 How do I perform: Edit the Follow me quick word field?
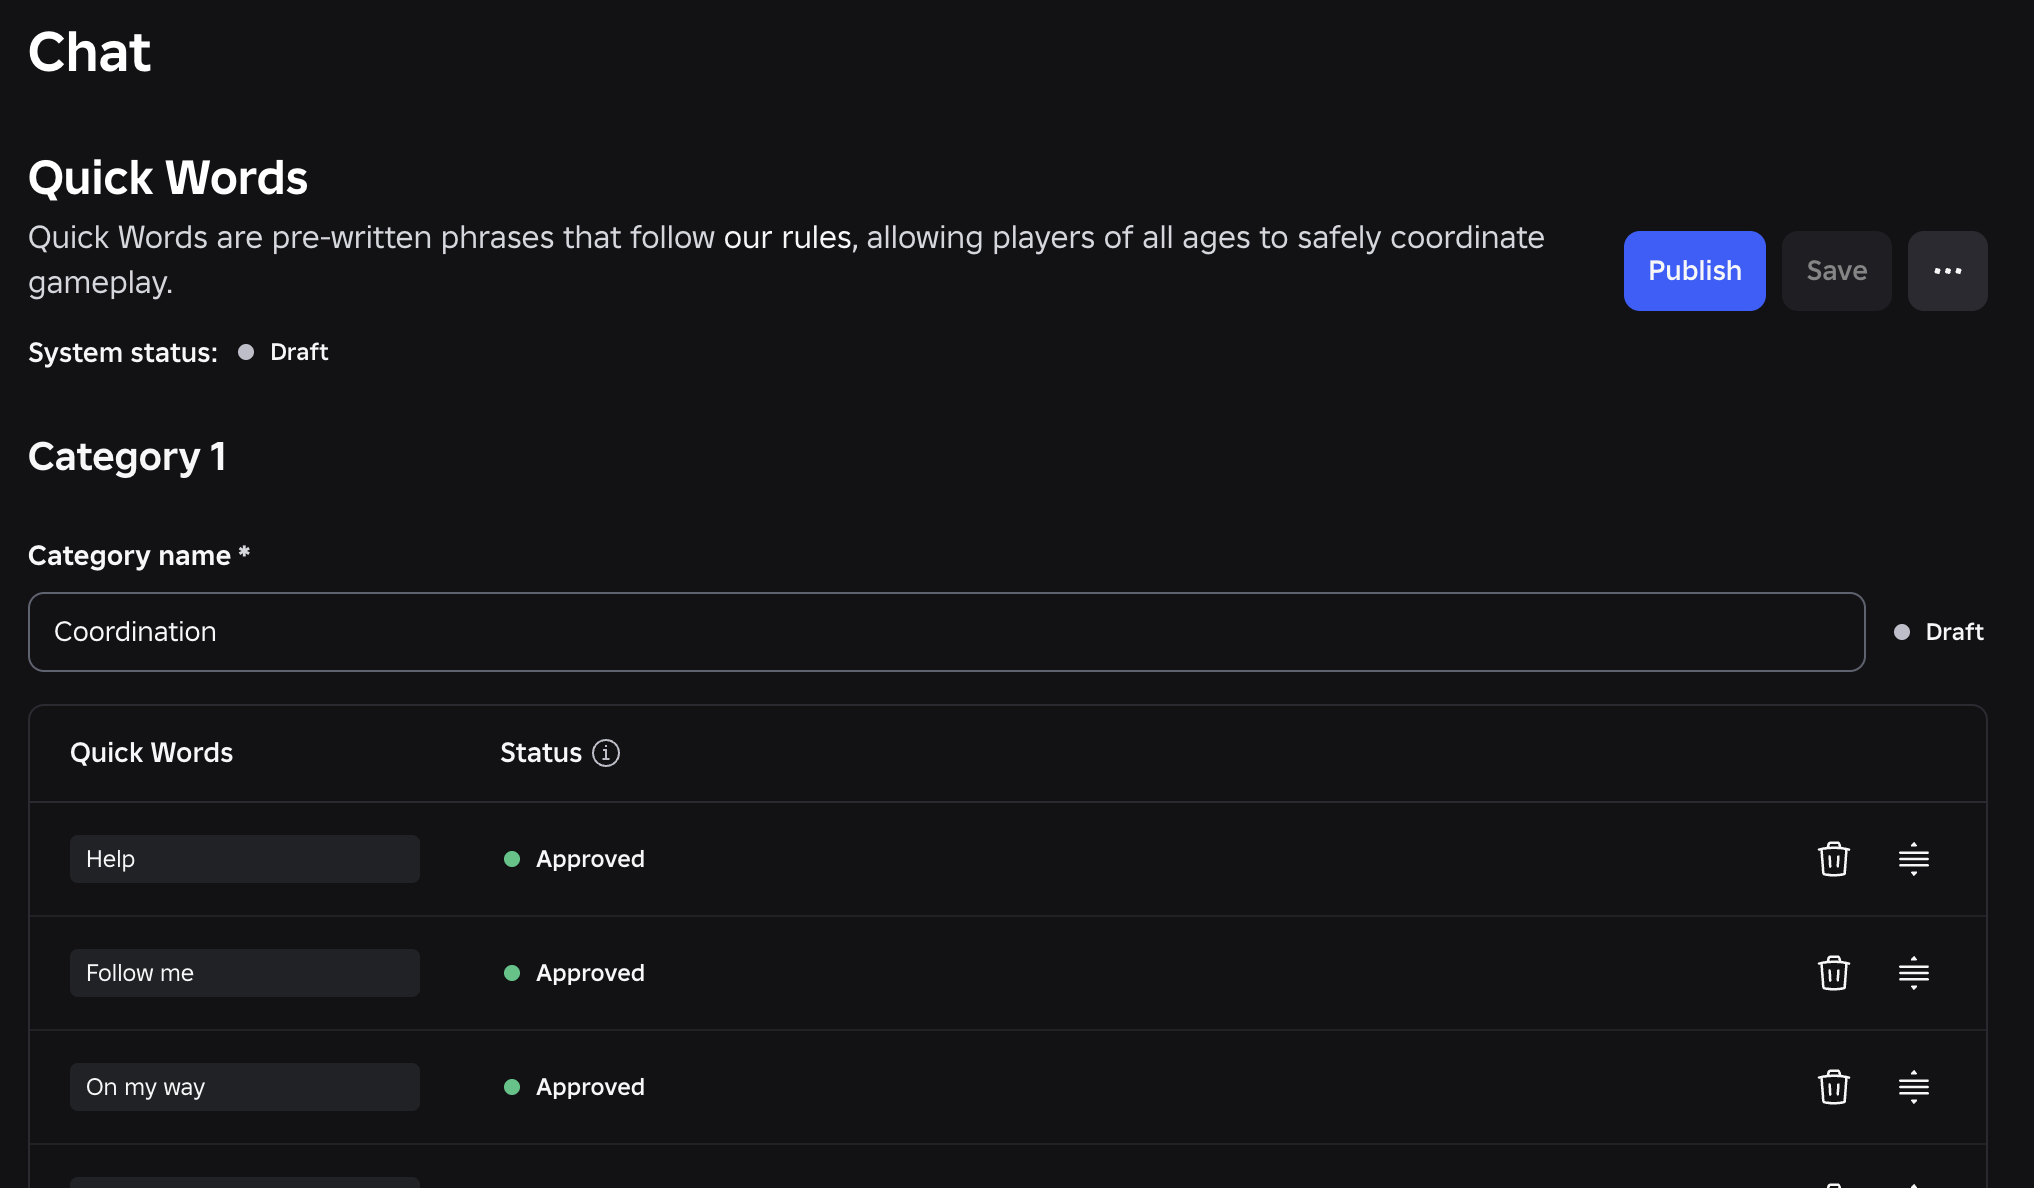pos(245,973)
